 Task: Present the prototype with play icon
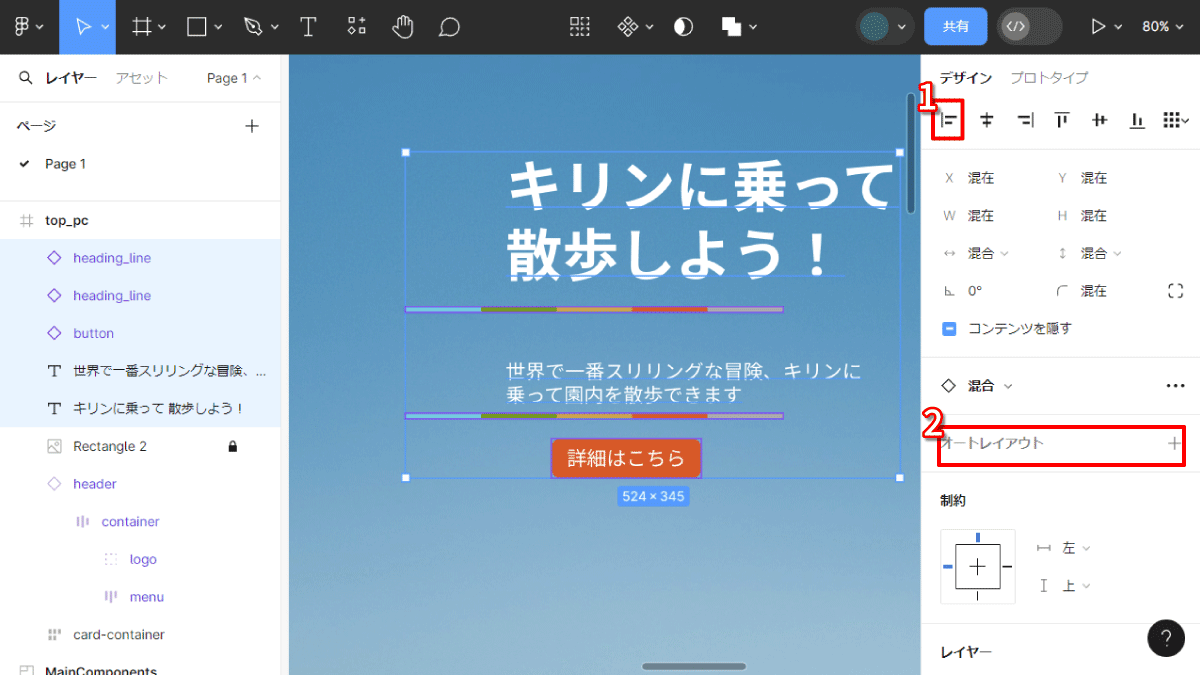(1098, 27)
